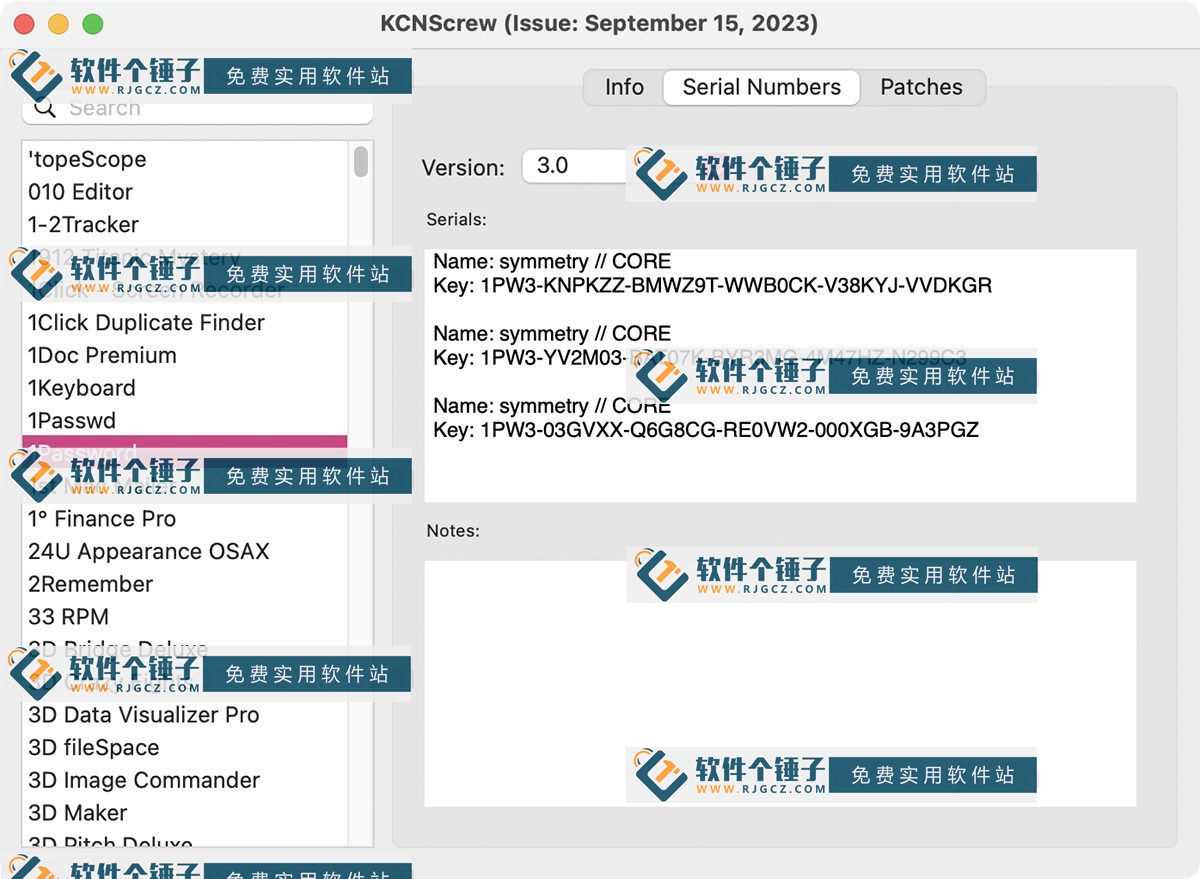Pick 1Keyboard from the app list
The width and height of the screenshot is (1200, 879).
185,388
